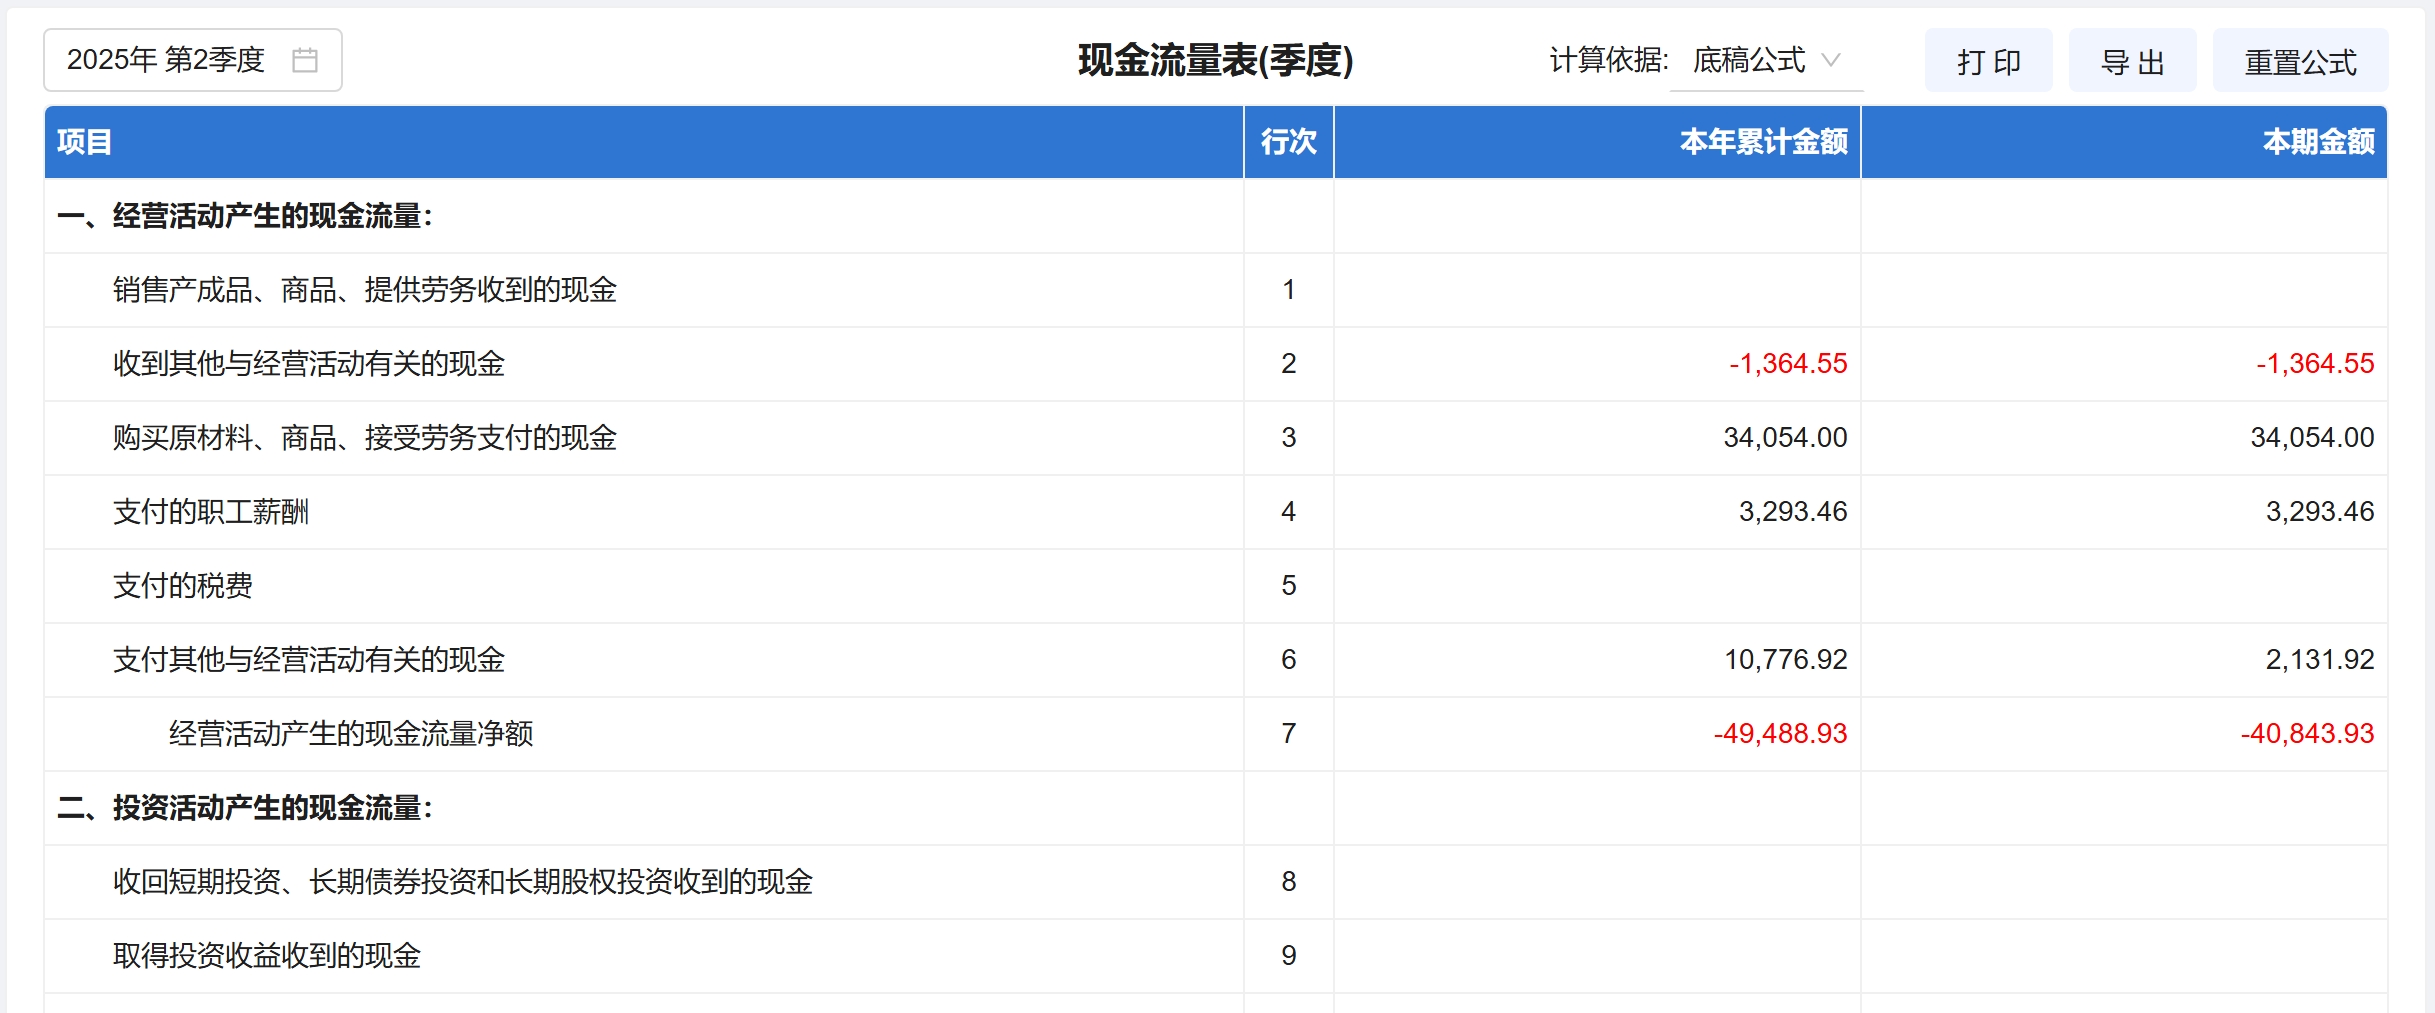2435x1013 pixels.
Task: Open the 2025年 第2季度 period selector
Action: pyautogui.click(x=166, y=60)
